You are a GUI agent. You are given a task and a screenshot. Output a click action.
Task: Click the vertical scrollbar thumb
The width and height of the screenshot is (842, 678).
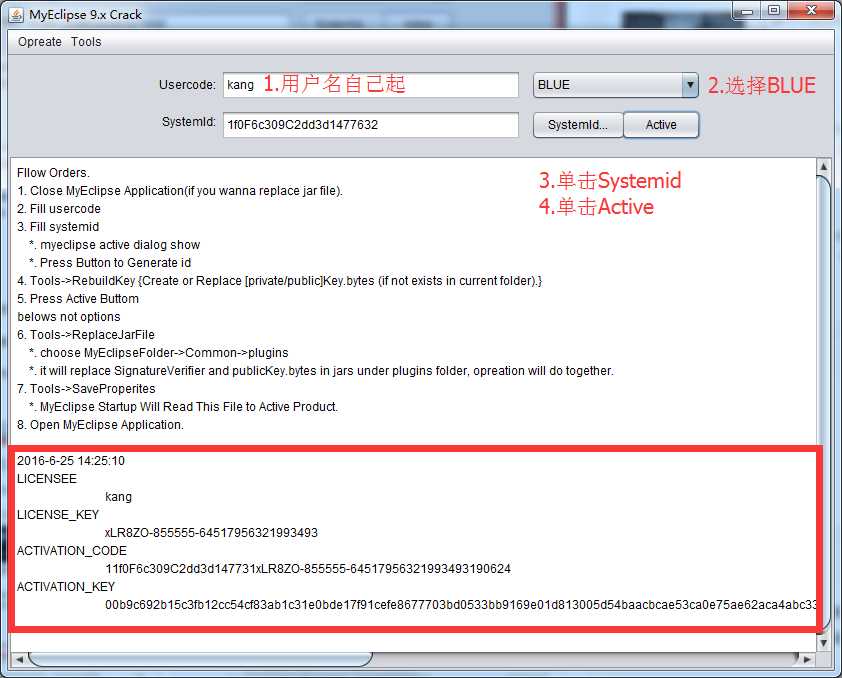[823, 404]
